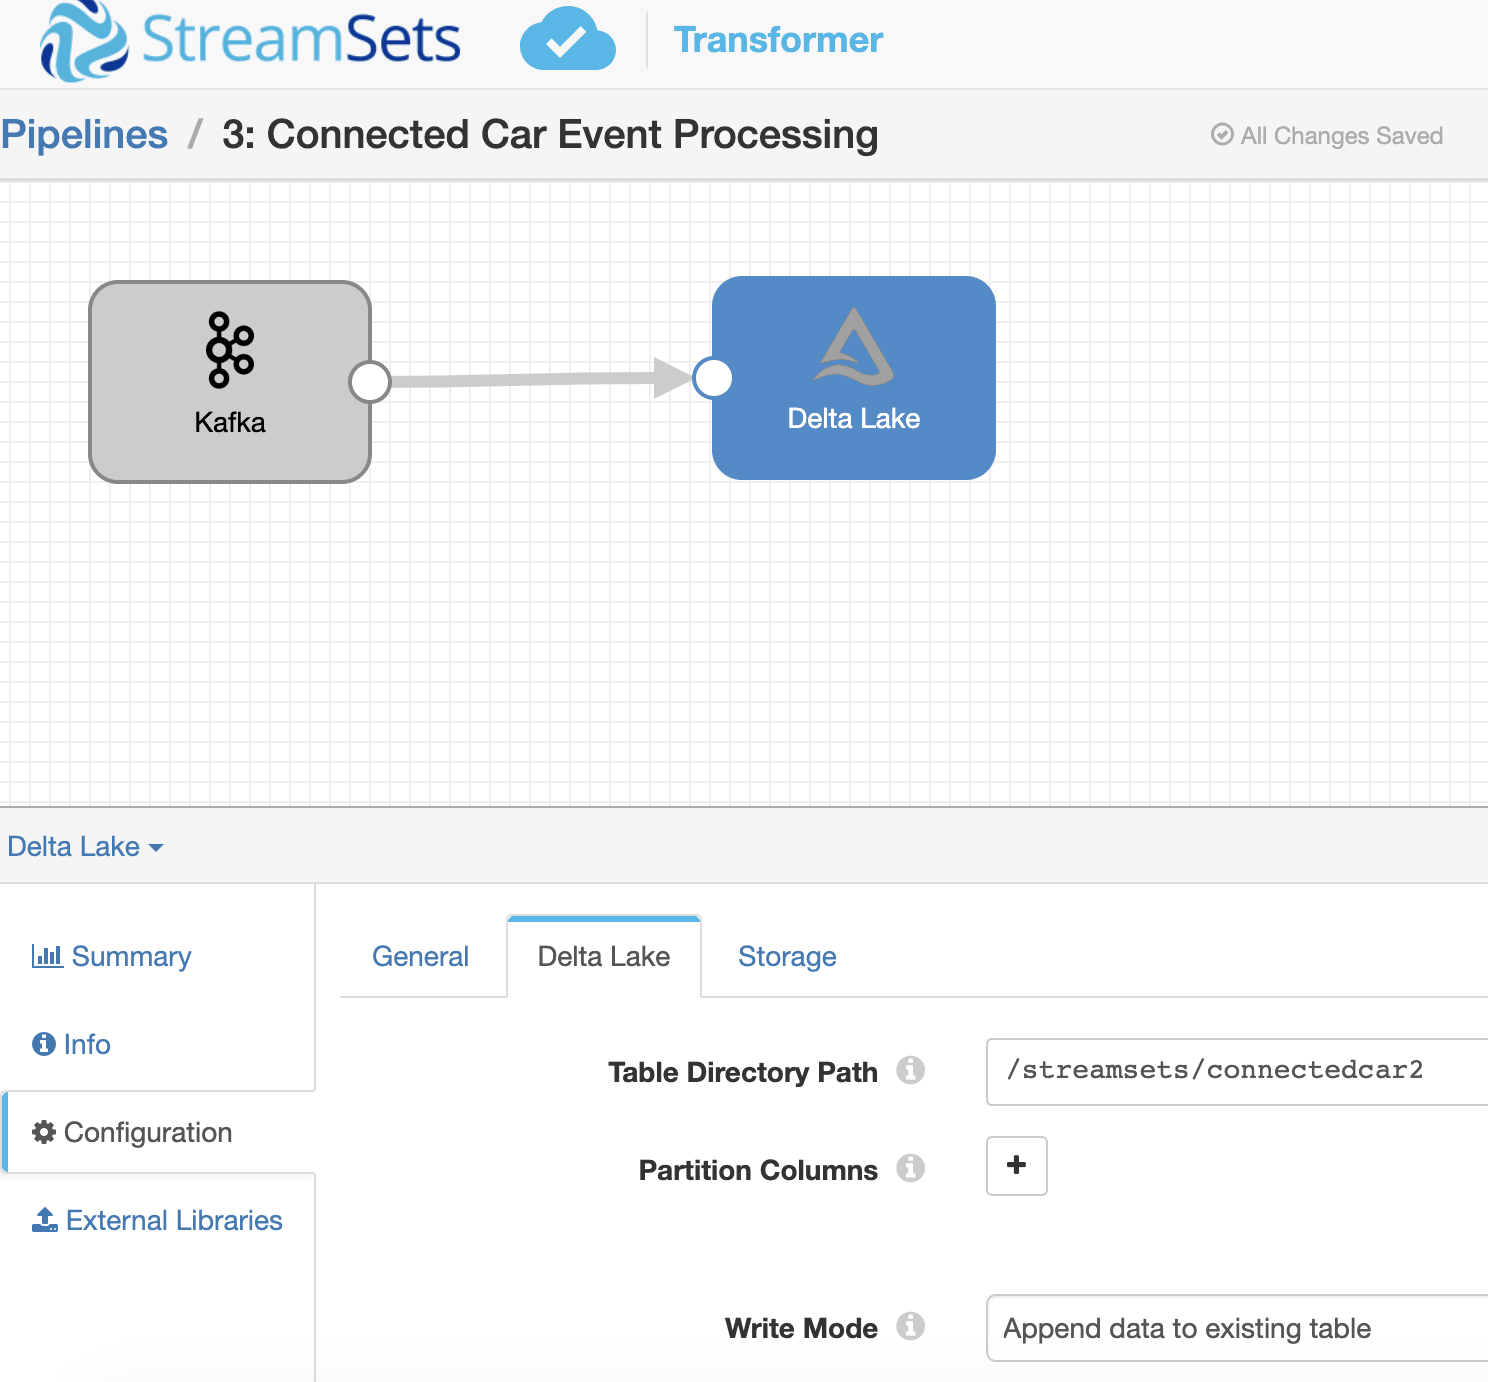This screenshot has height=1382, width=1488.
Task: Add a partition column with plus button
Action: tap(1016, 1165)
